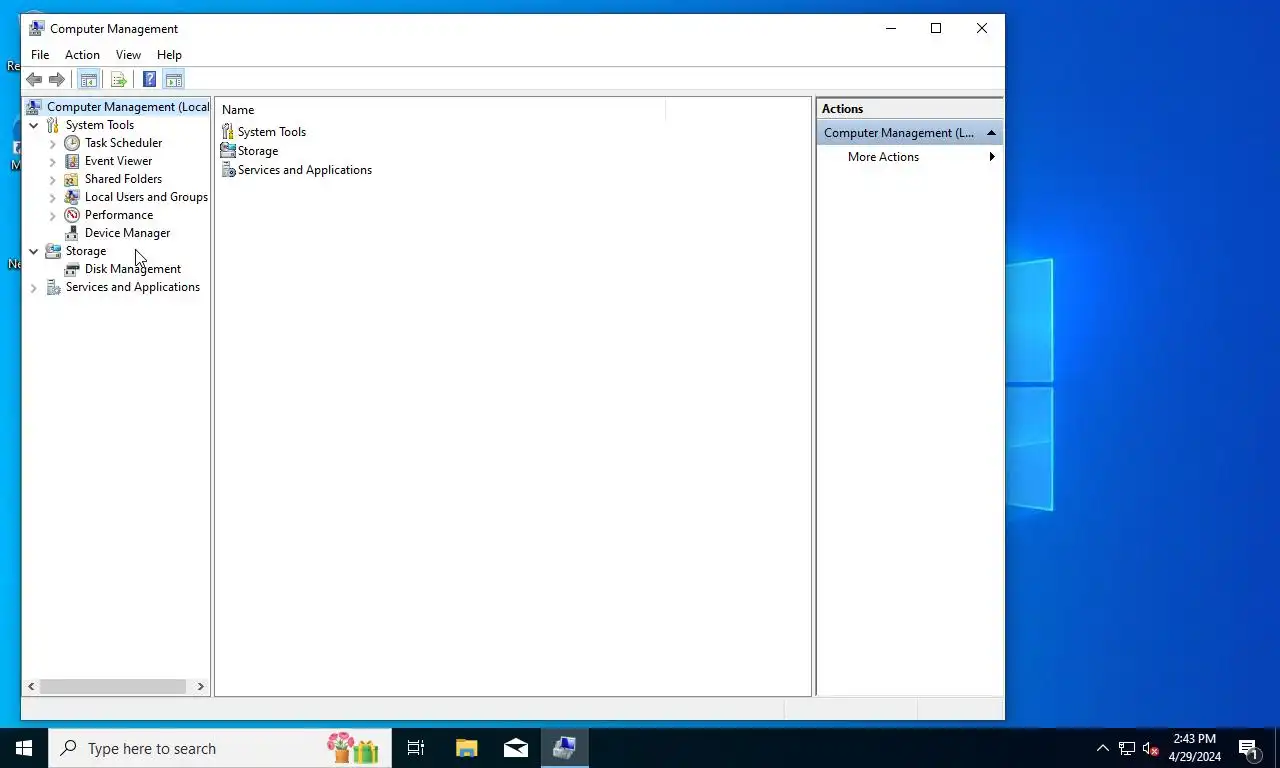Select Device Manager in the tree
The height and width of the screenshot is (768, 1280).
[x=127, y=233]
